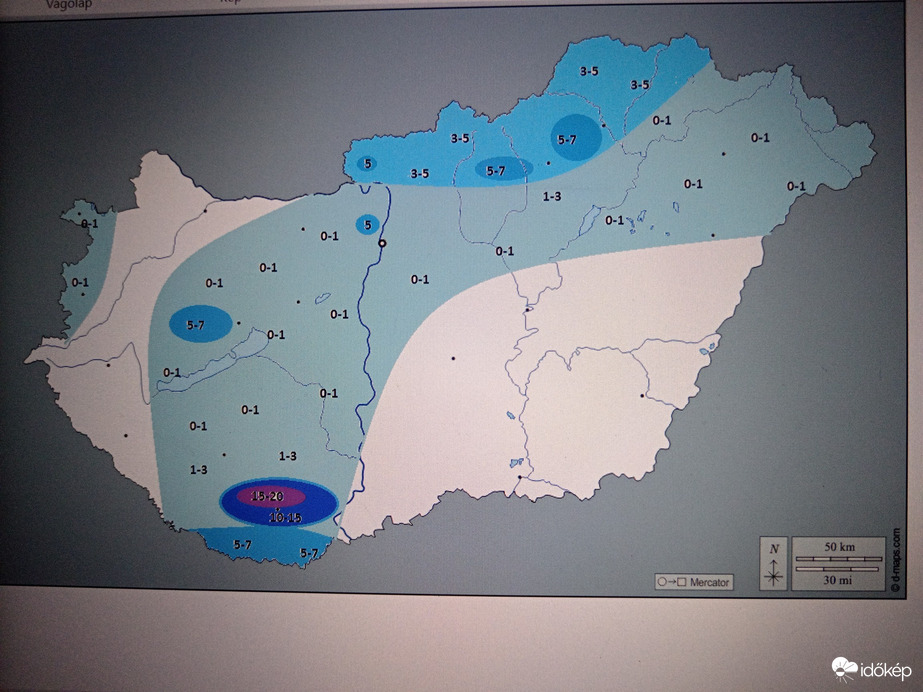Click the topmost 3-5 label in the north
The height and width of the screenshot is (692, 923).
(589, 70)
